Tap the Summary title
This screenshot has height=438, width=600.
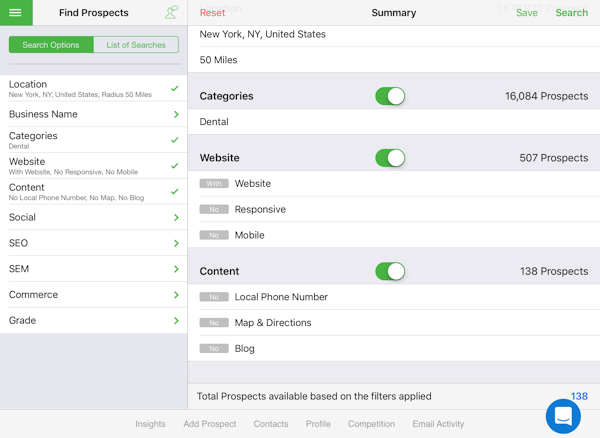tap(394, 13)
